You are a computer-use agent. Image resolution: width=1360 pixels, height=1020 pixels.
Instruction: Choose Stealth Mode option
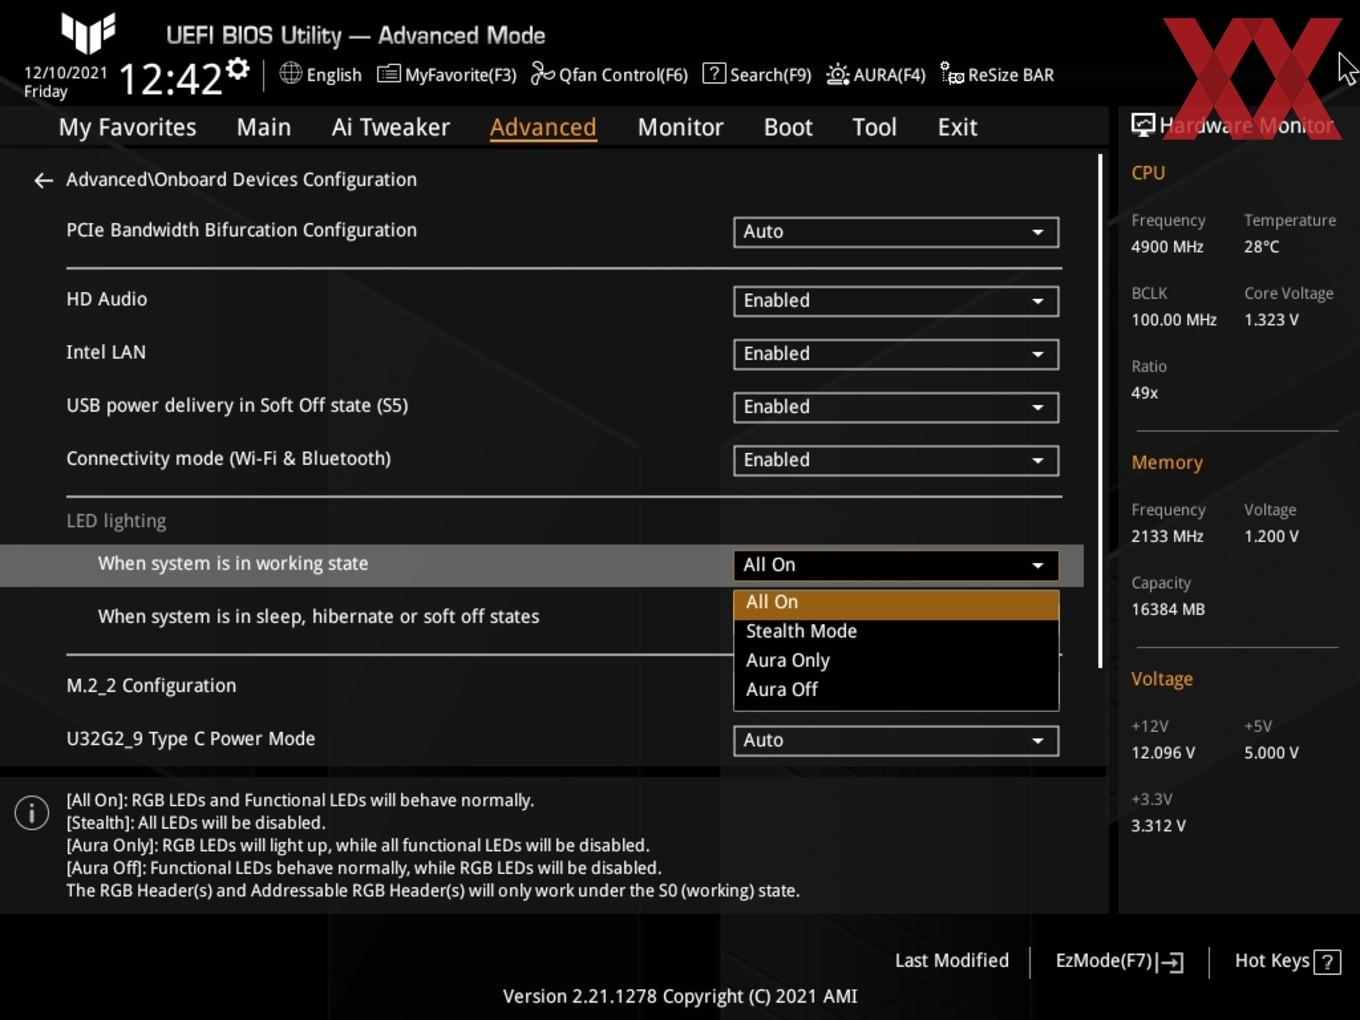point(896,632)
